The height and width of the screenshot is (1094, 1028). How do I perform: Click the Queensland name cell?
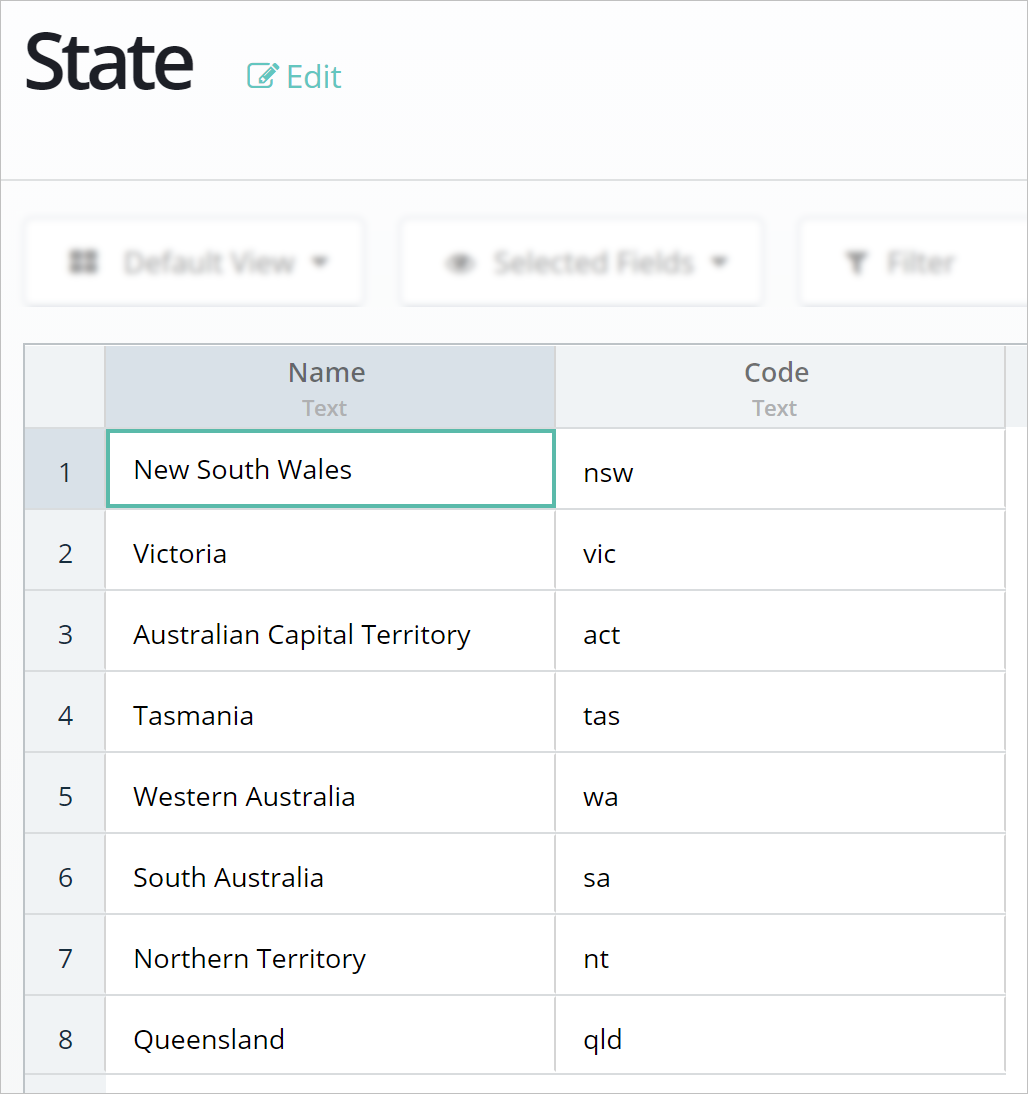click(329, 1040)
